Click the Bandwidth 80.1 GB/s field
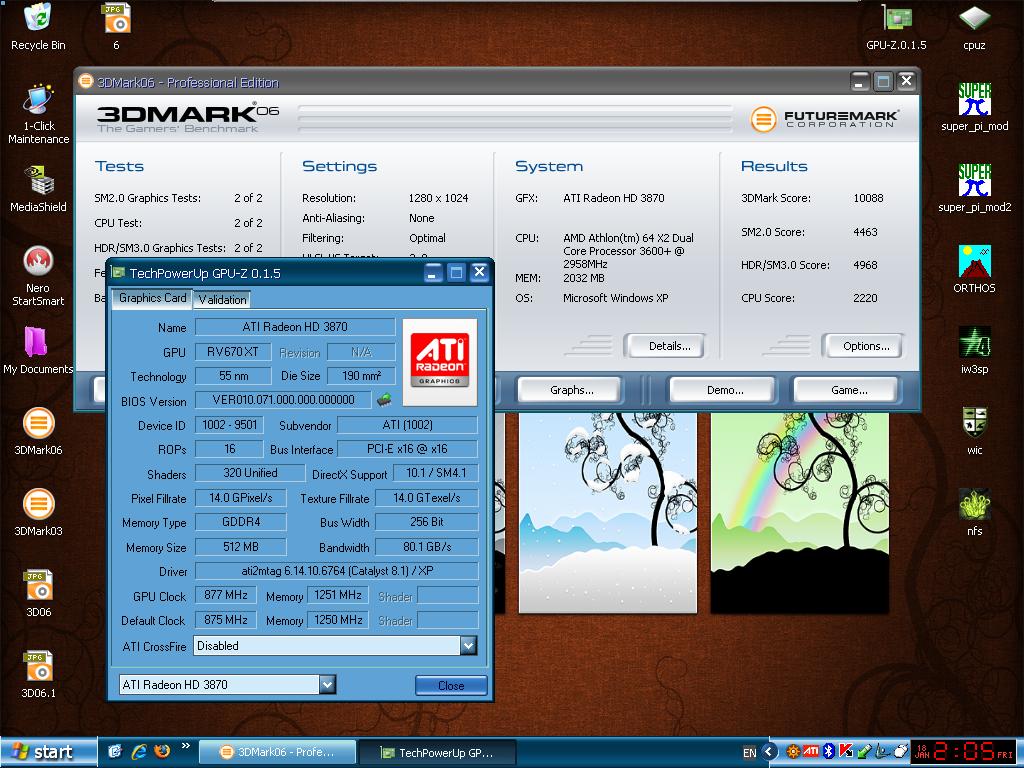Viewport: 1024px width, 768px height. [427, 547]
